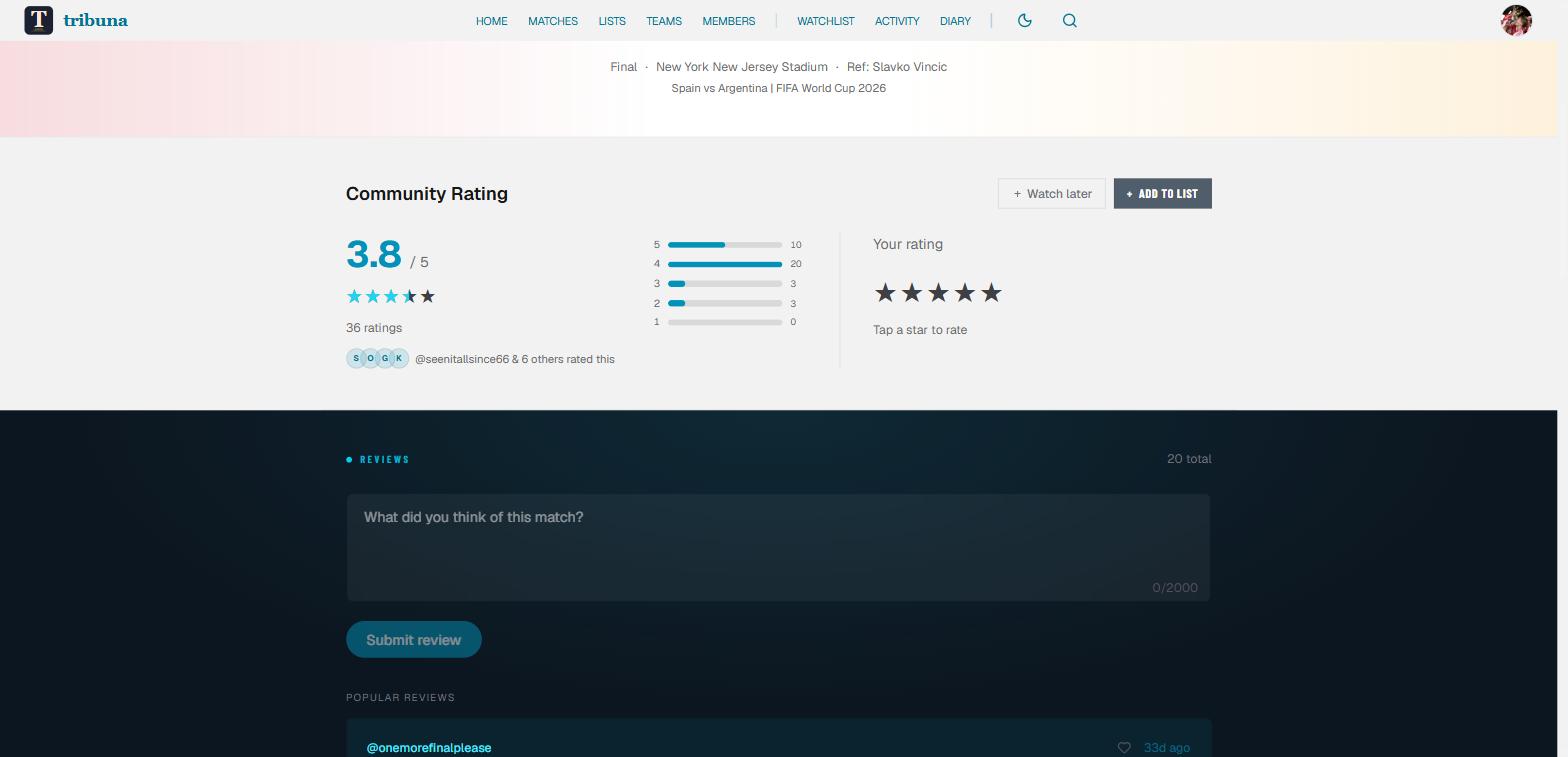This screenshot has width=1568, height=757.
Task: Rate the match one star
Action: [x=885, y=292]
